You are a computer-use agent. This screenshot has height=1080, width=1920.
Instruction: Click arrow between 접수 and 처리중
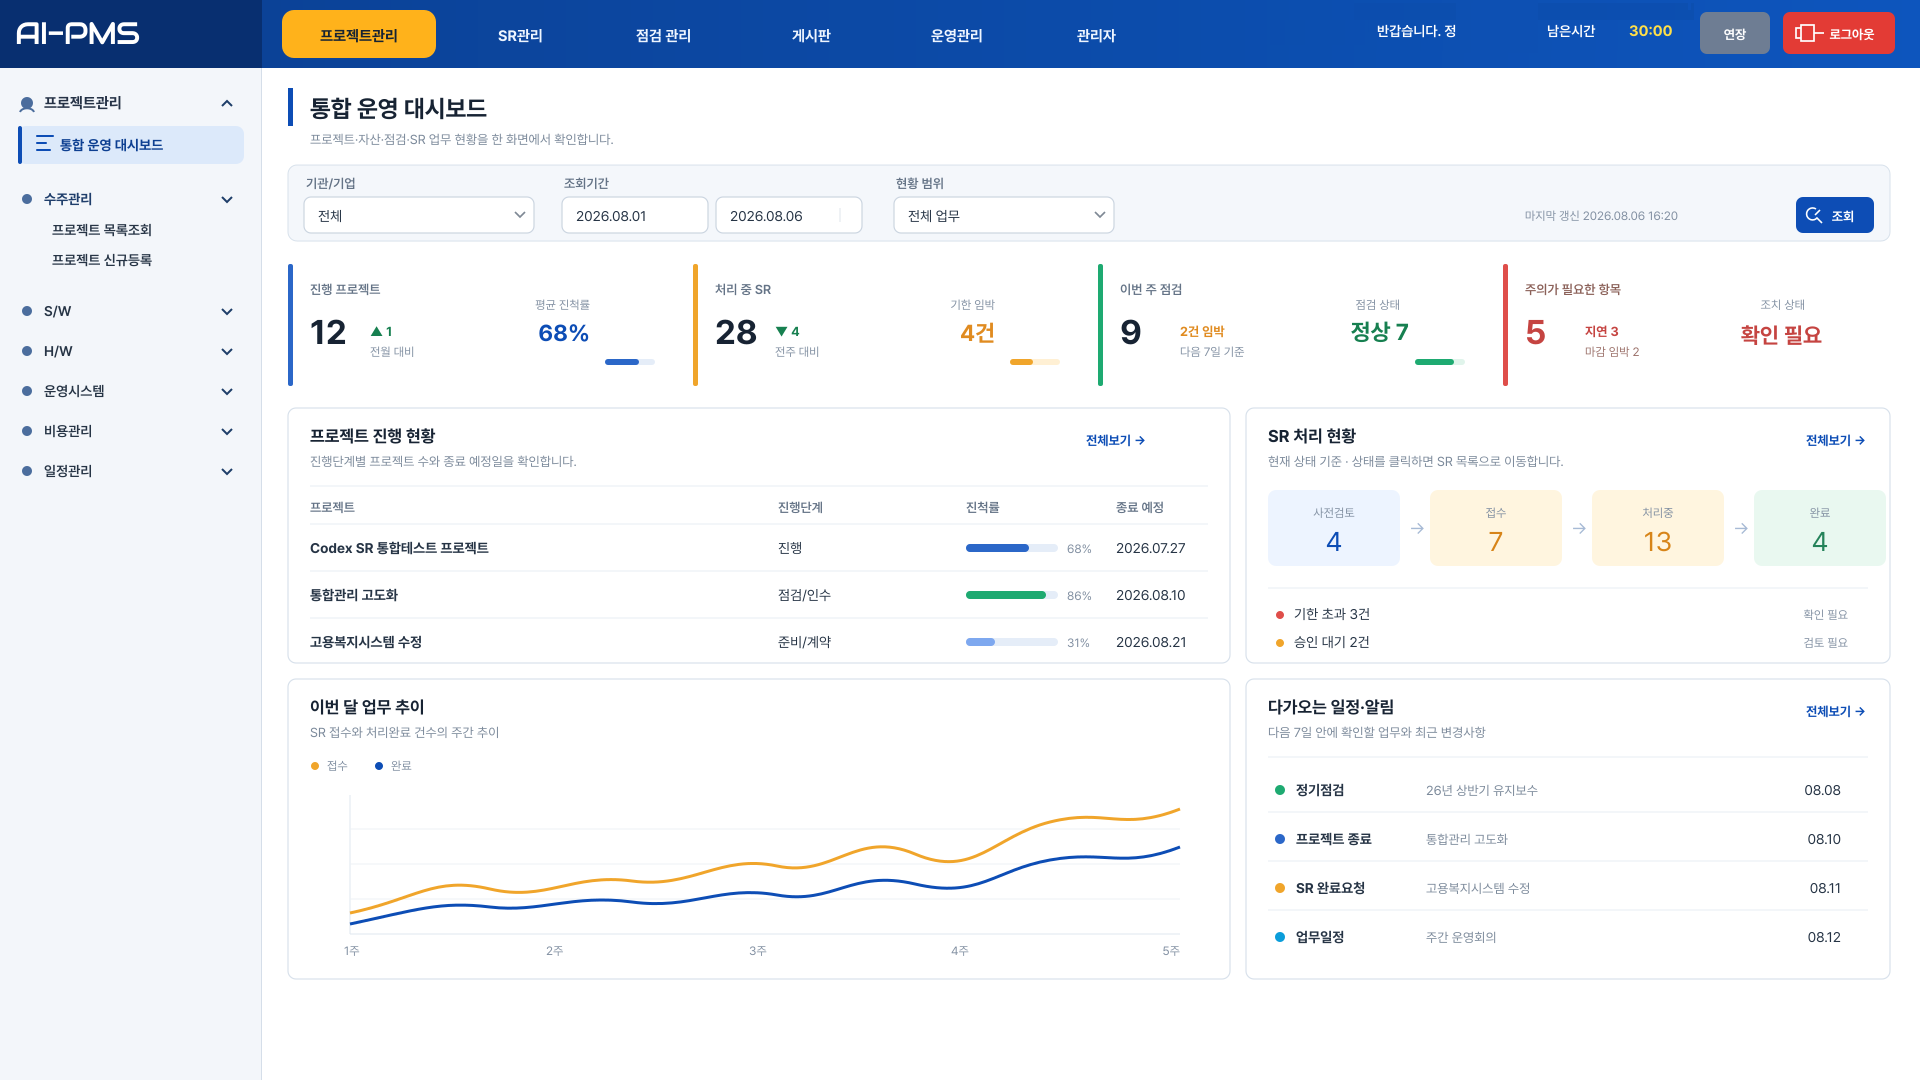1579,528
